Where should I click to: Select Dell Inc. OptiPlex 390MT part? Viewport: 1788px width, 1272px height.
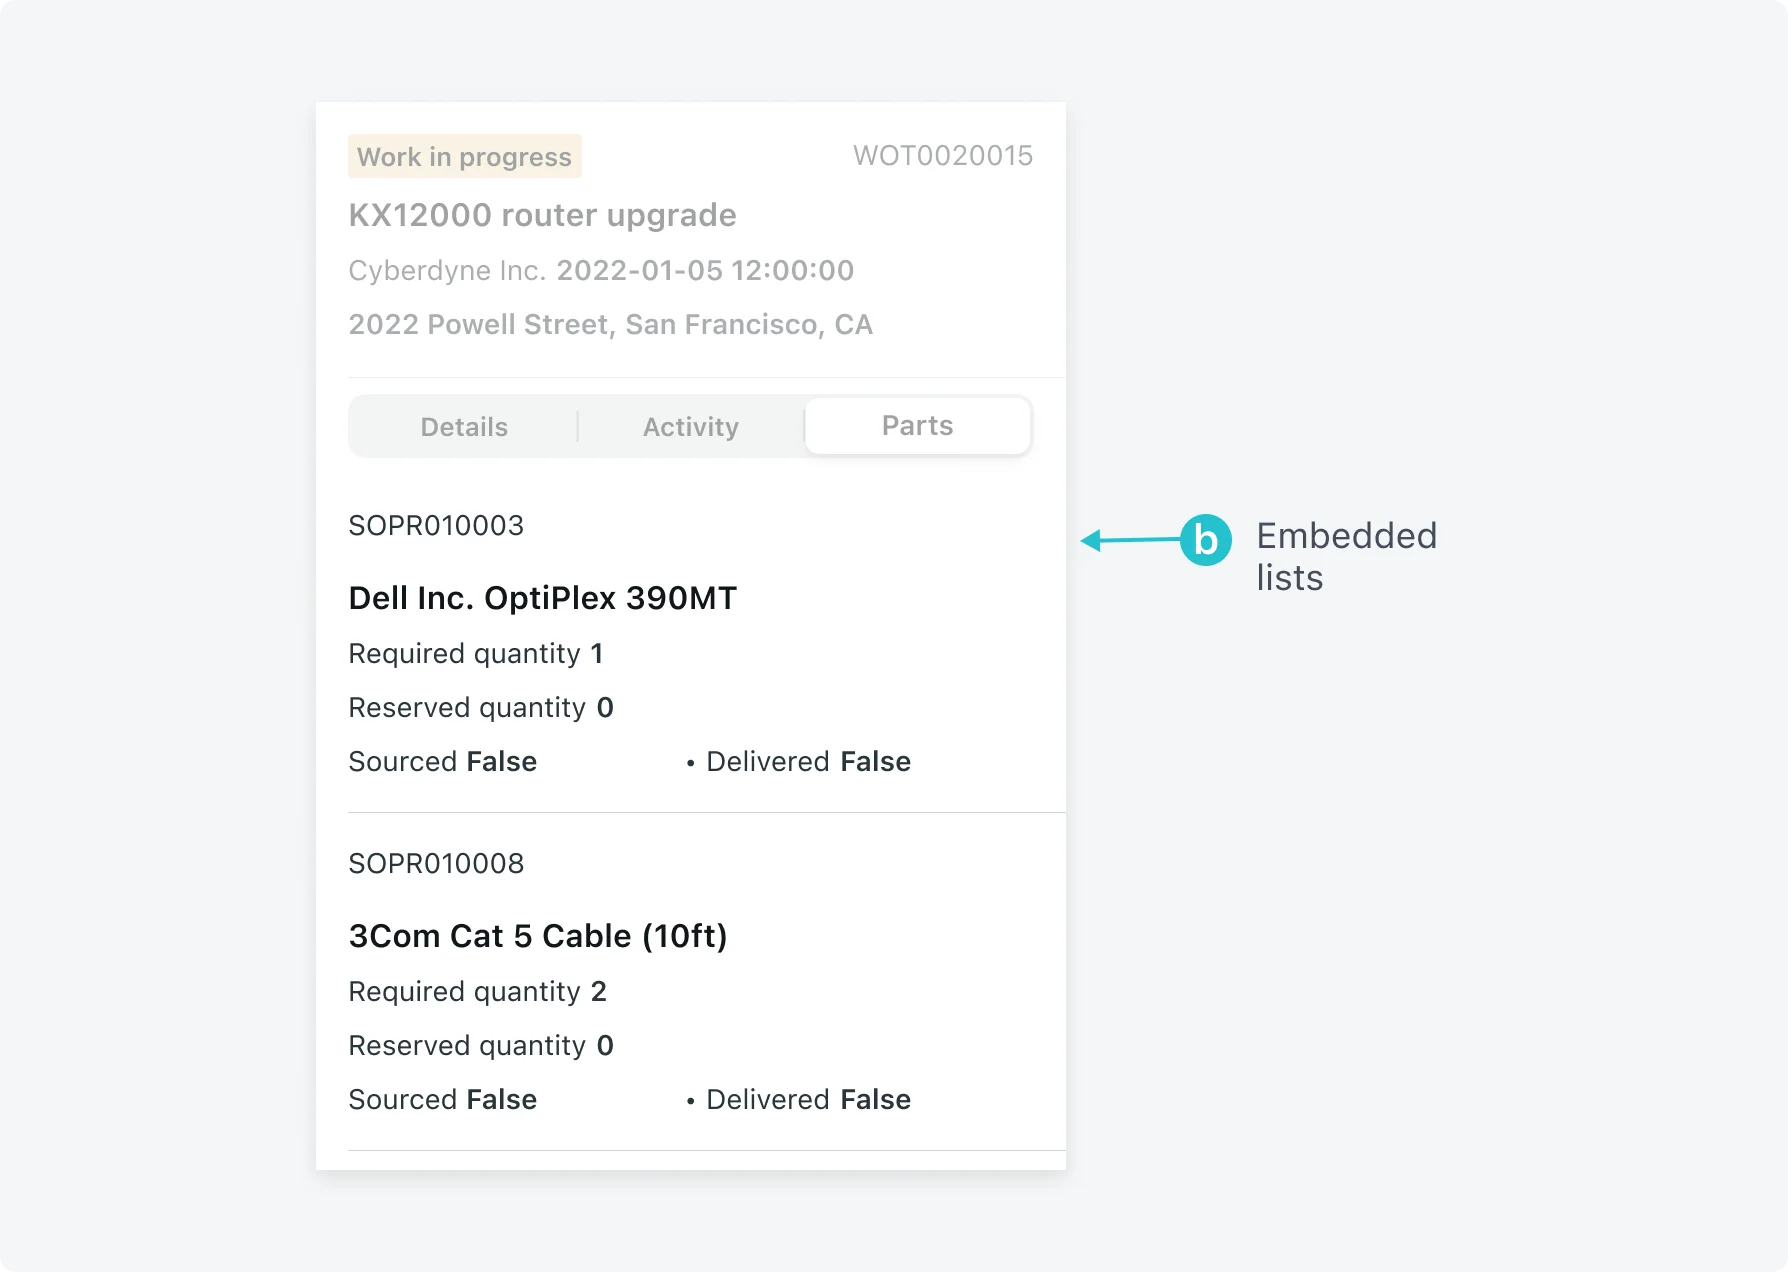click(x=543, y=598)
